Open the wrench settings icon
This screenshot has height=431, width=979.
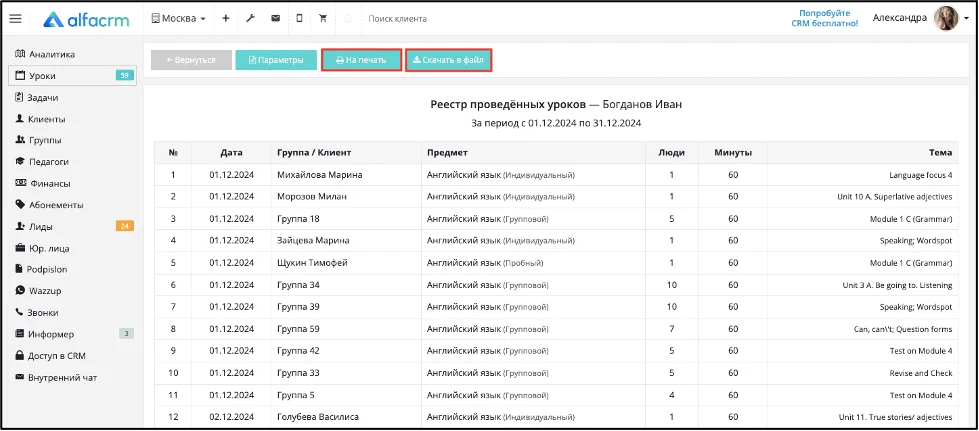[x=250, y=19]
